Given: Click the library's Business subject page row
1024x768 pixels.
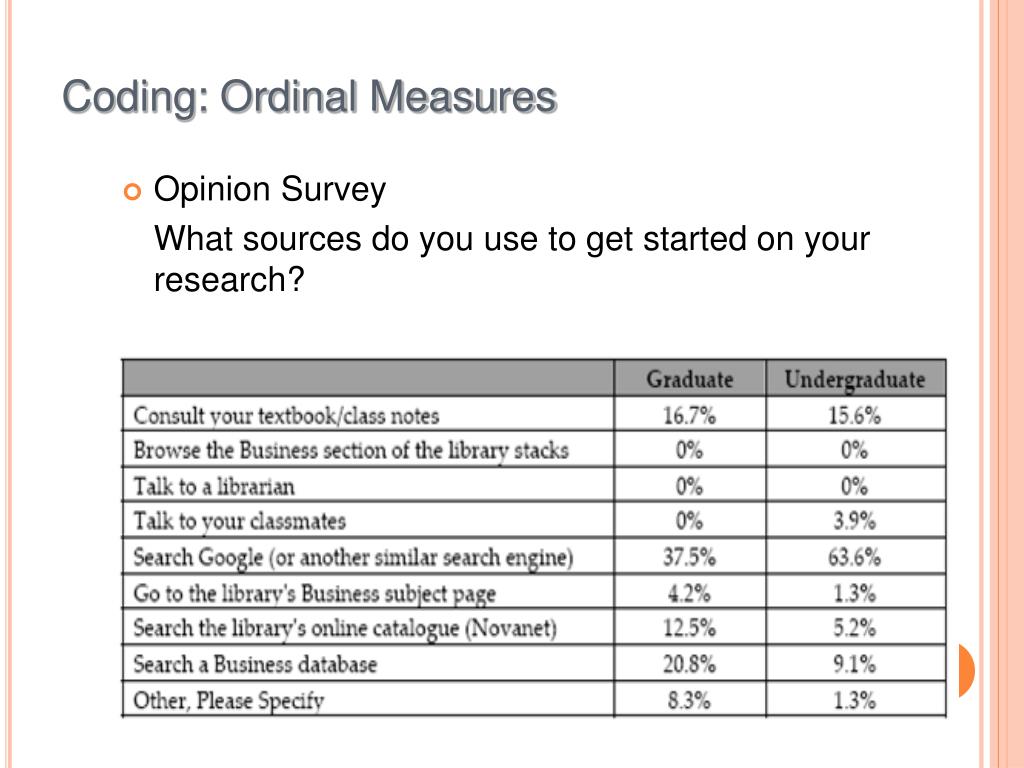Looking at the screenshot, I should pyautogui.click(x=534, y=592).
